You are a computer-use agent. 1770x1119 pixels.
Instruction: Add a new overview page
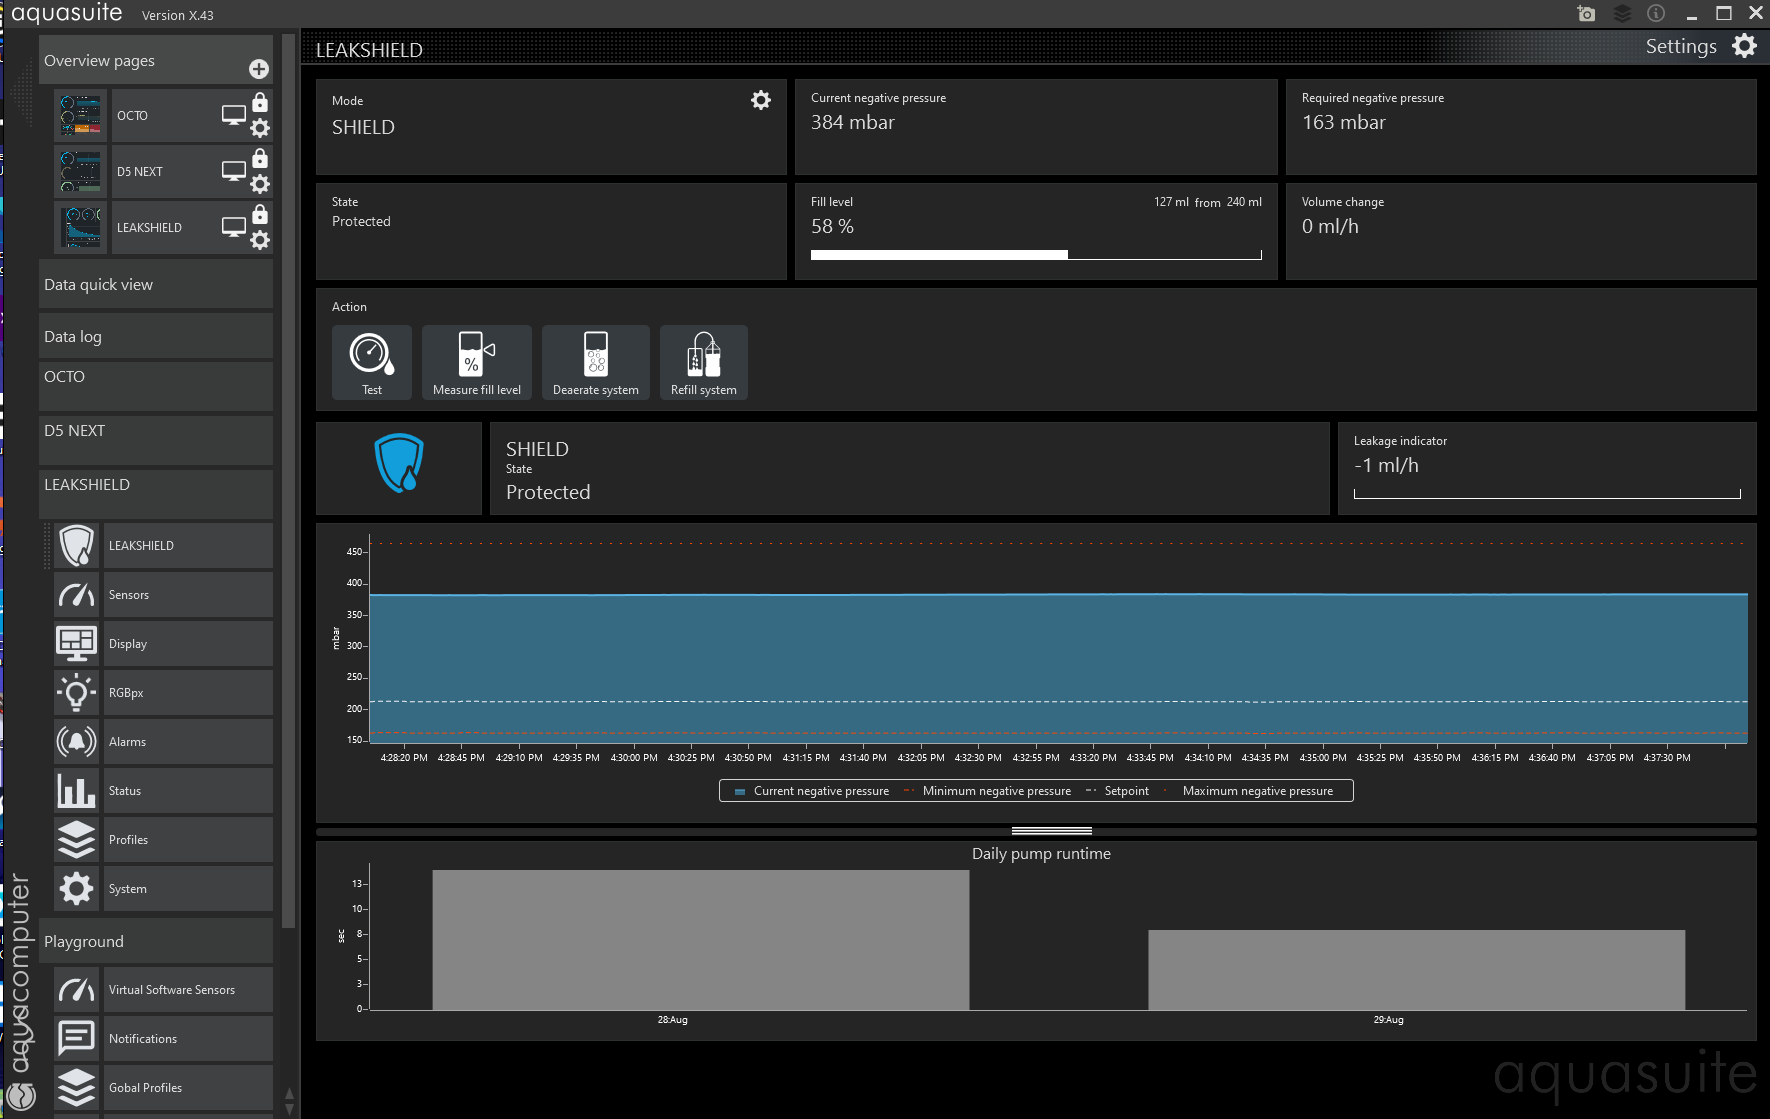click(x=259, y=69)
